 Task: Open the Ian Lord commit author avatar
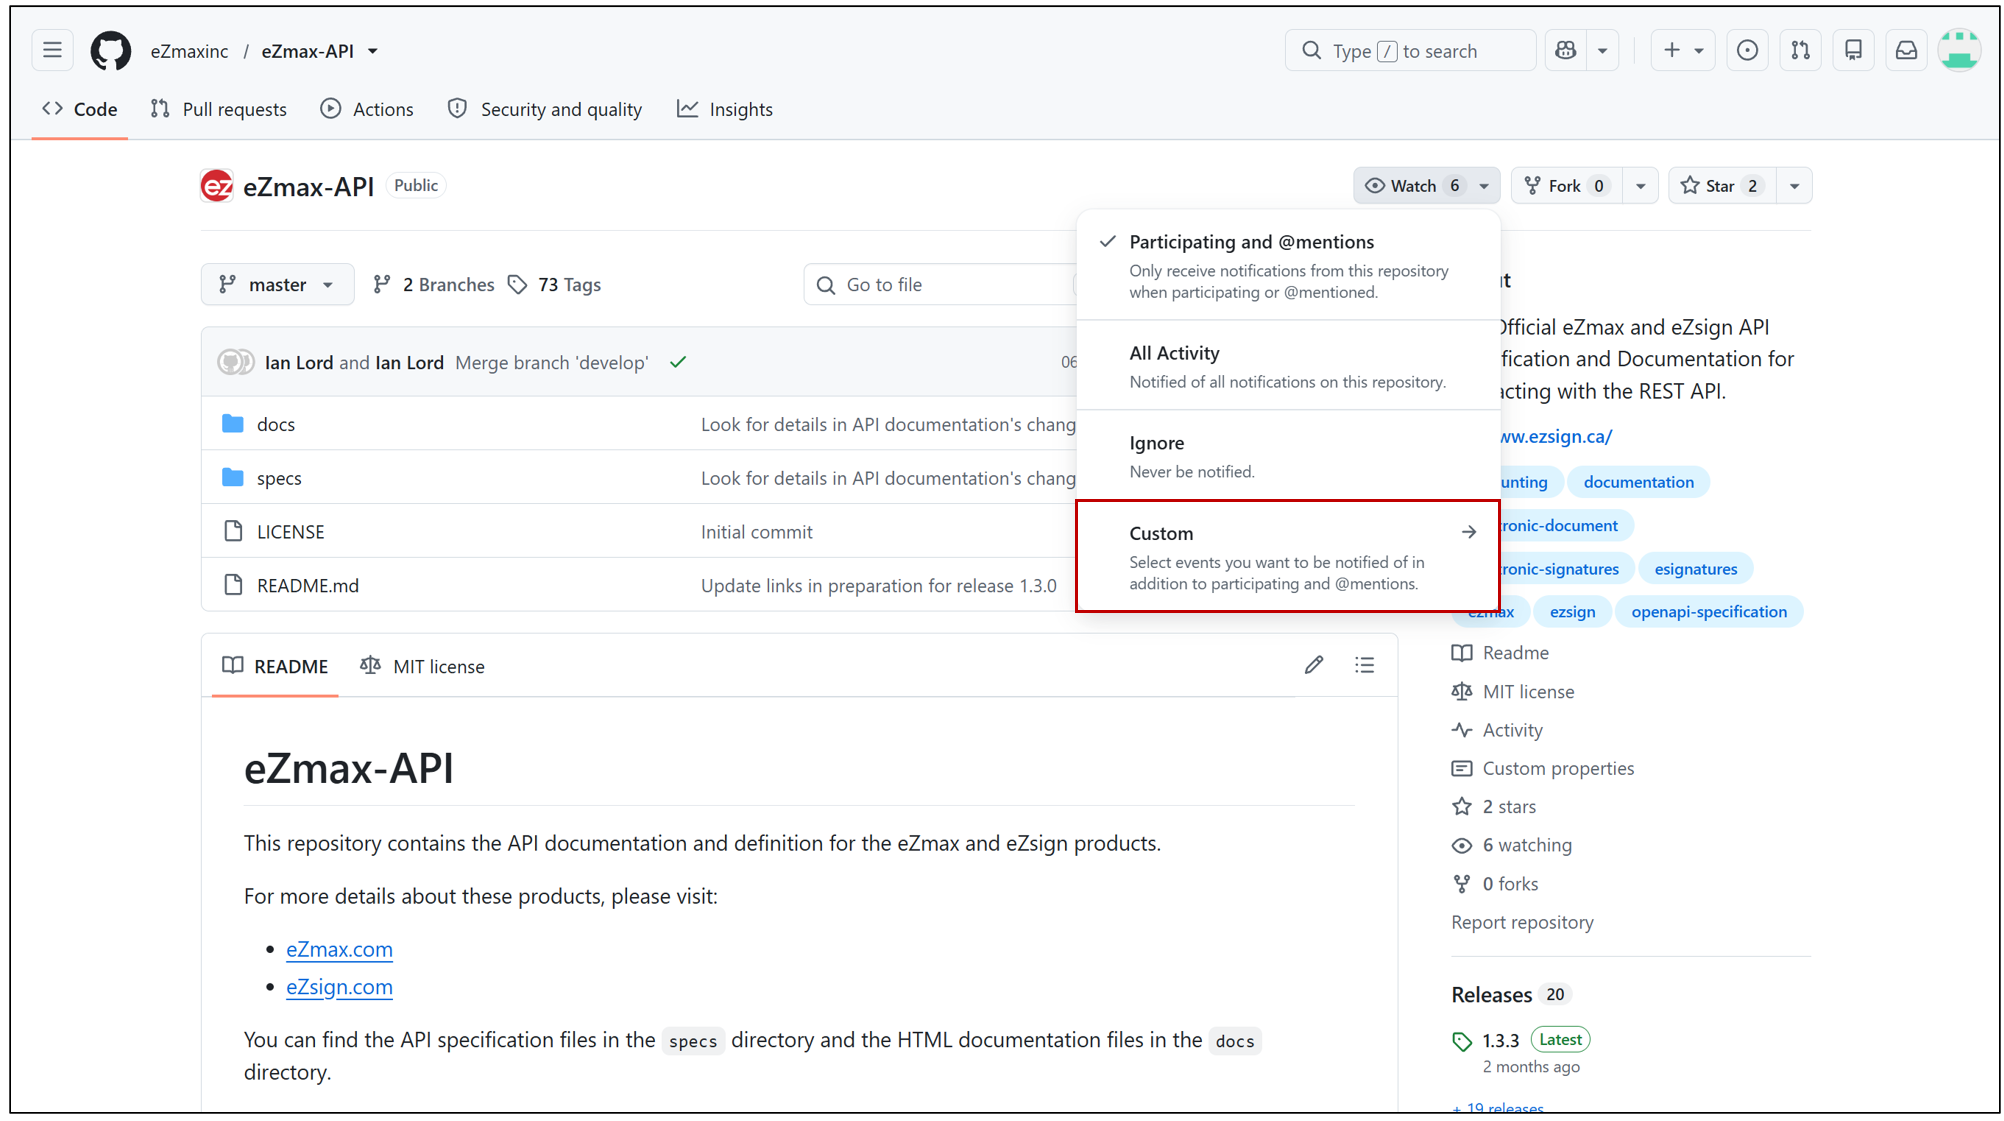236,362
